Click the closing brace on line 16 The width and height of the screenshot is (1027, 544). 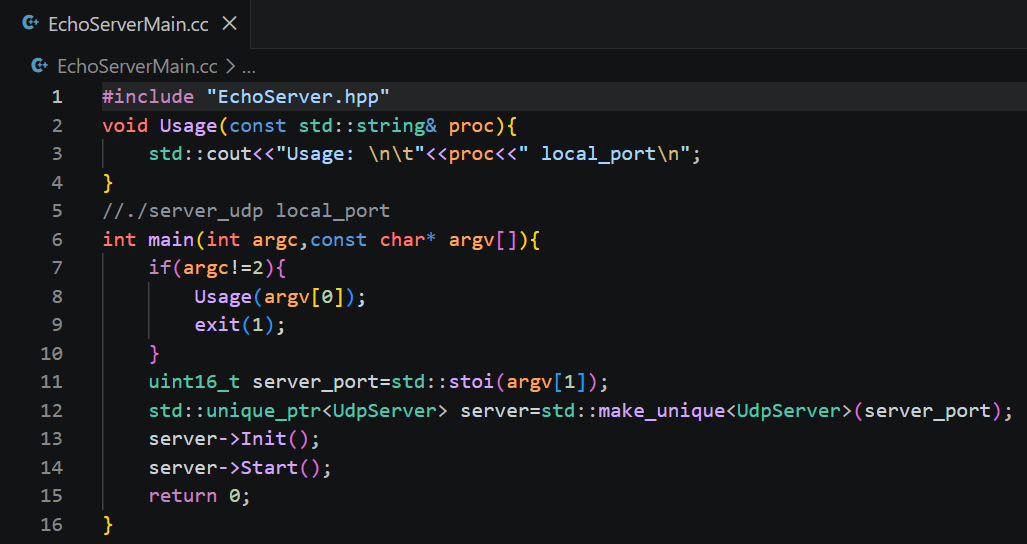pyautogui.click(x=108, y=524)
